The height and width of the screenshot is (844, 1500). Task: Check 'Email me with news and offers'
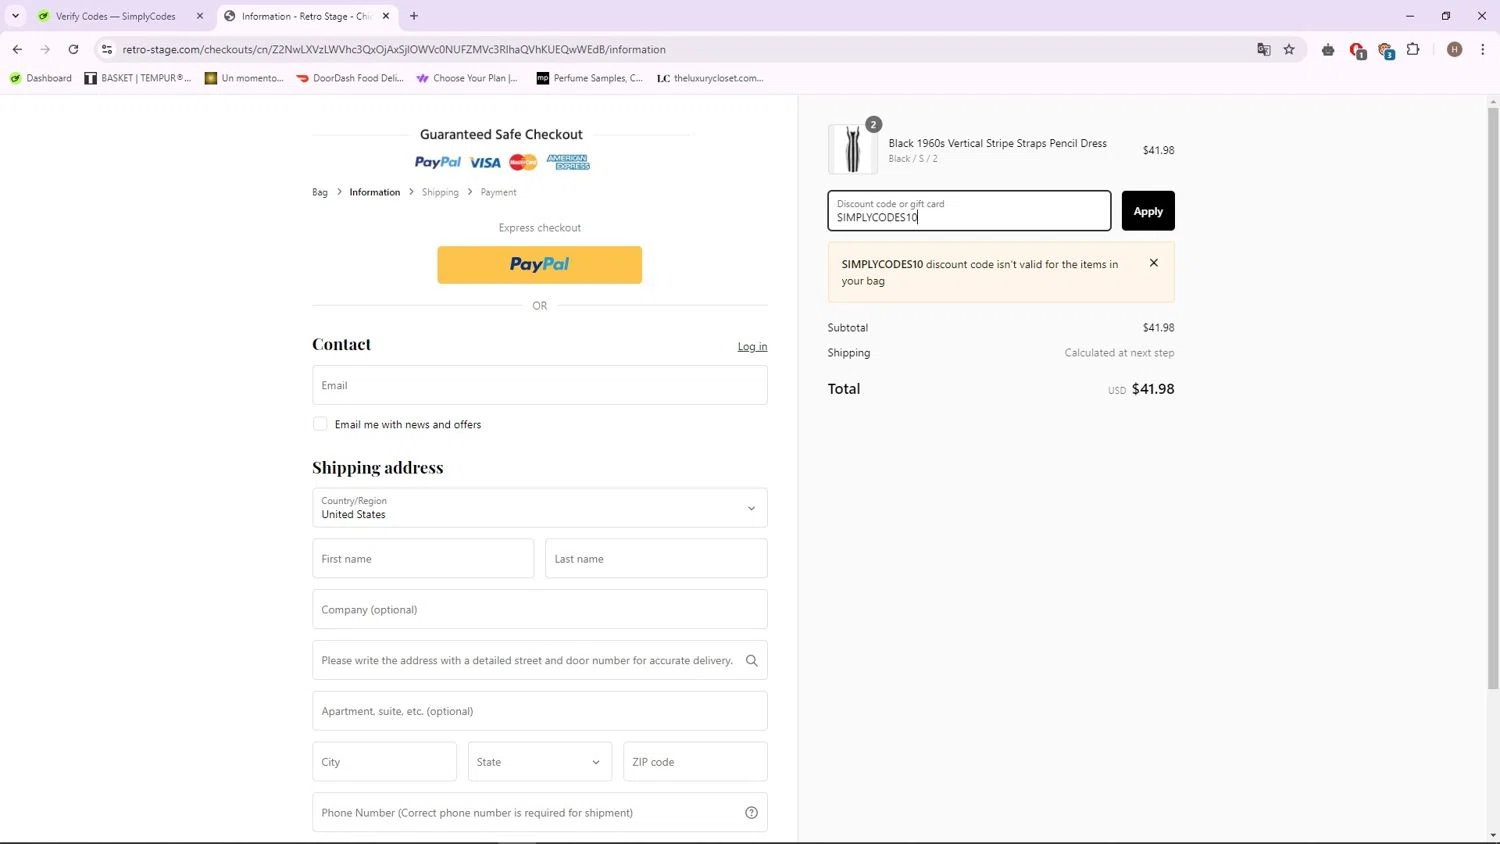pos(320,424)
